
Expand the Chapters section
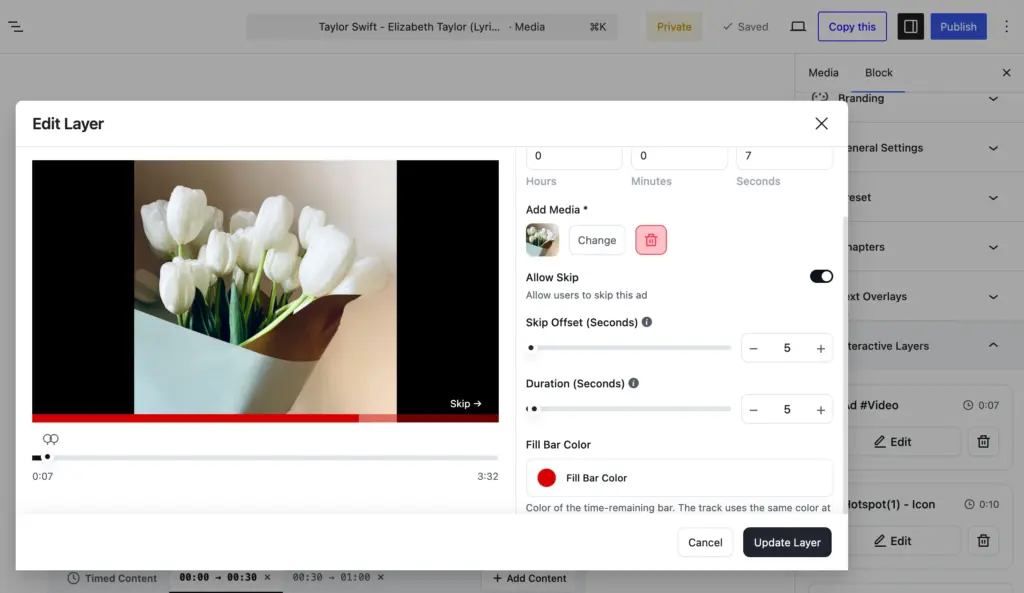click(994, 246)
